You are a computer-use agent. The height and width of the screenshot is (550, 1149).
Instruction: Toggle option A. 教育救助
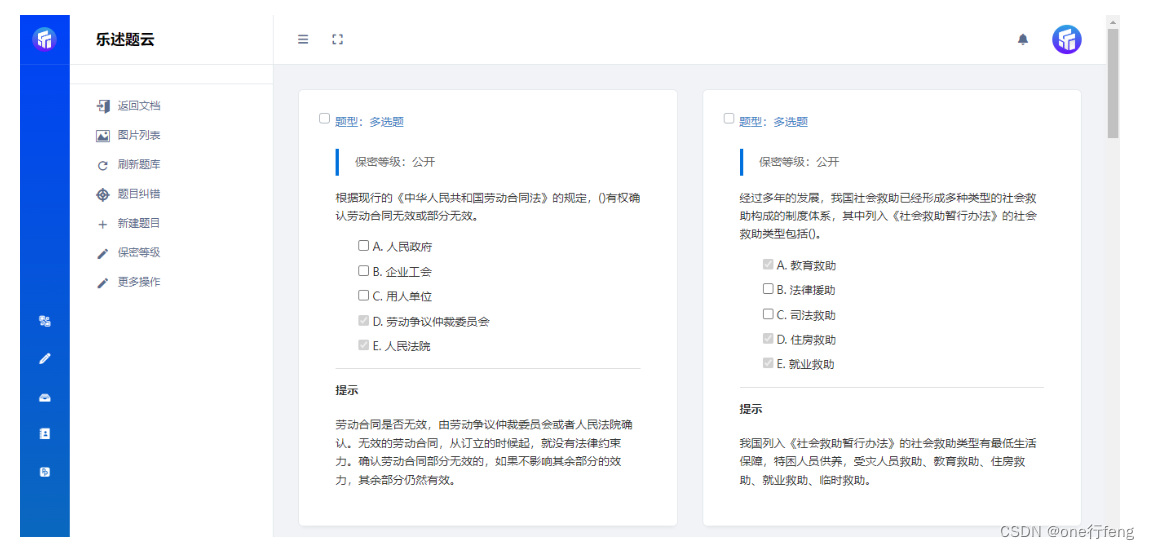(x=767, y=264)
